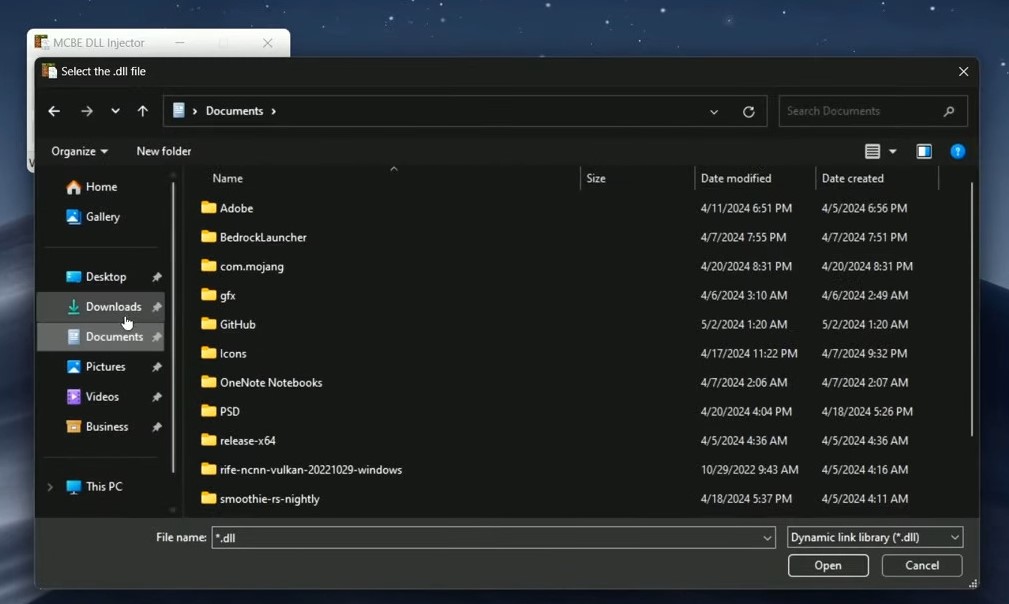Image resolution: width=1009 pixels, height=604 pixels.
Task: Click the Help question mark icon
Action: (957, 152)
